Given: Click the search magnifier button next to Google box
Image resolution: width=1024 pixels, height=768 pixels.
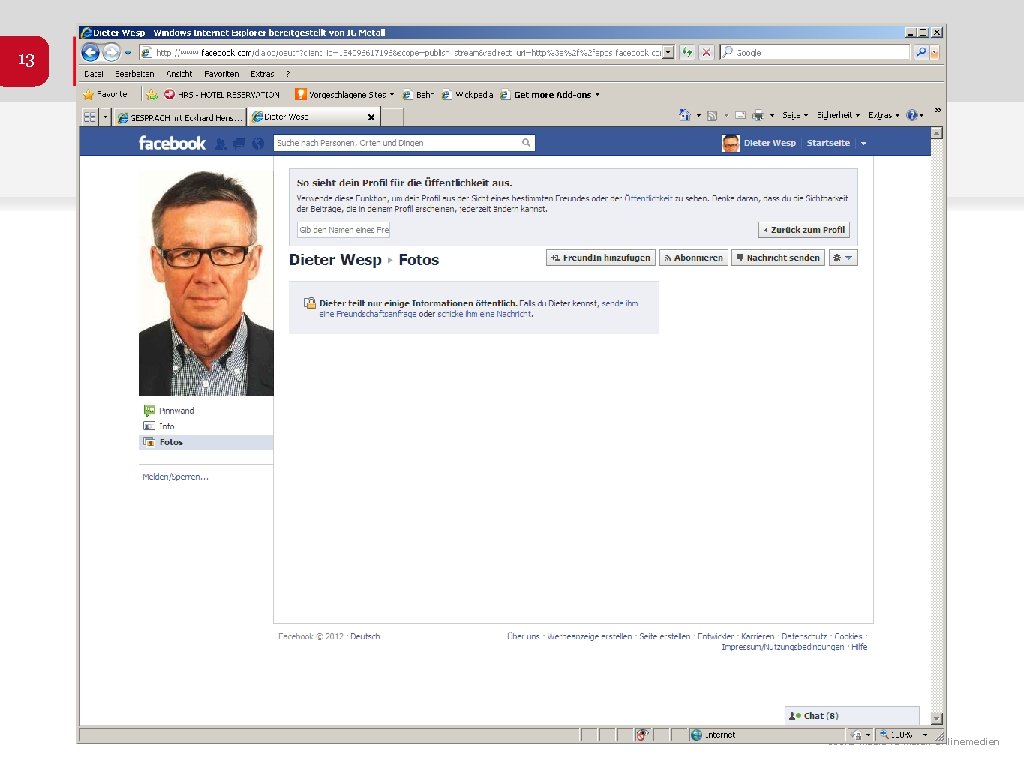Looking at the screenshot, I should coord(921,52).
